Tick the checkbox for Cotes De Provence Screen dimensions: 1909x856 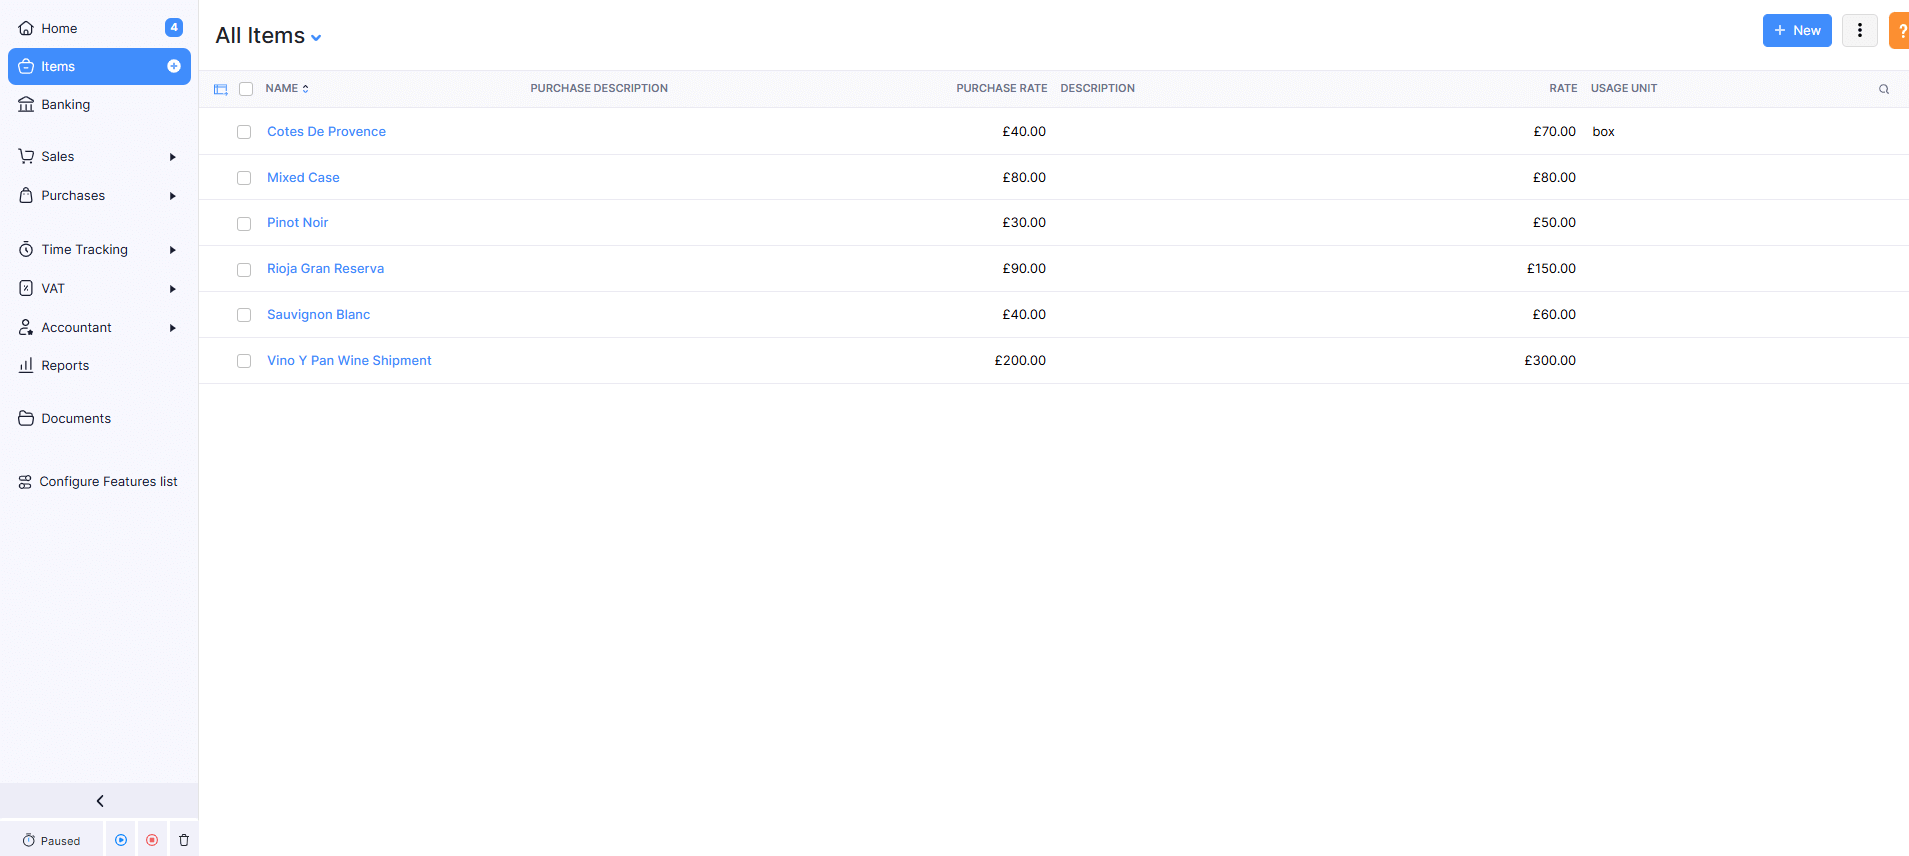244,132
